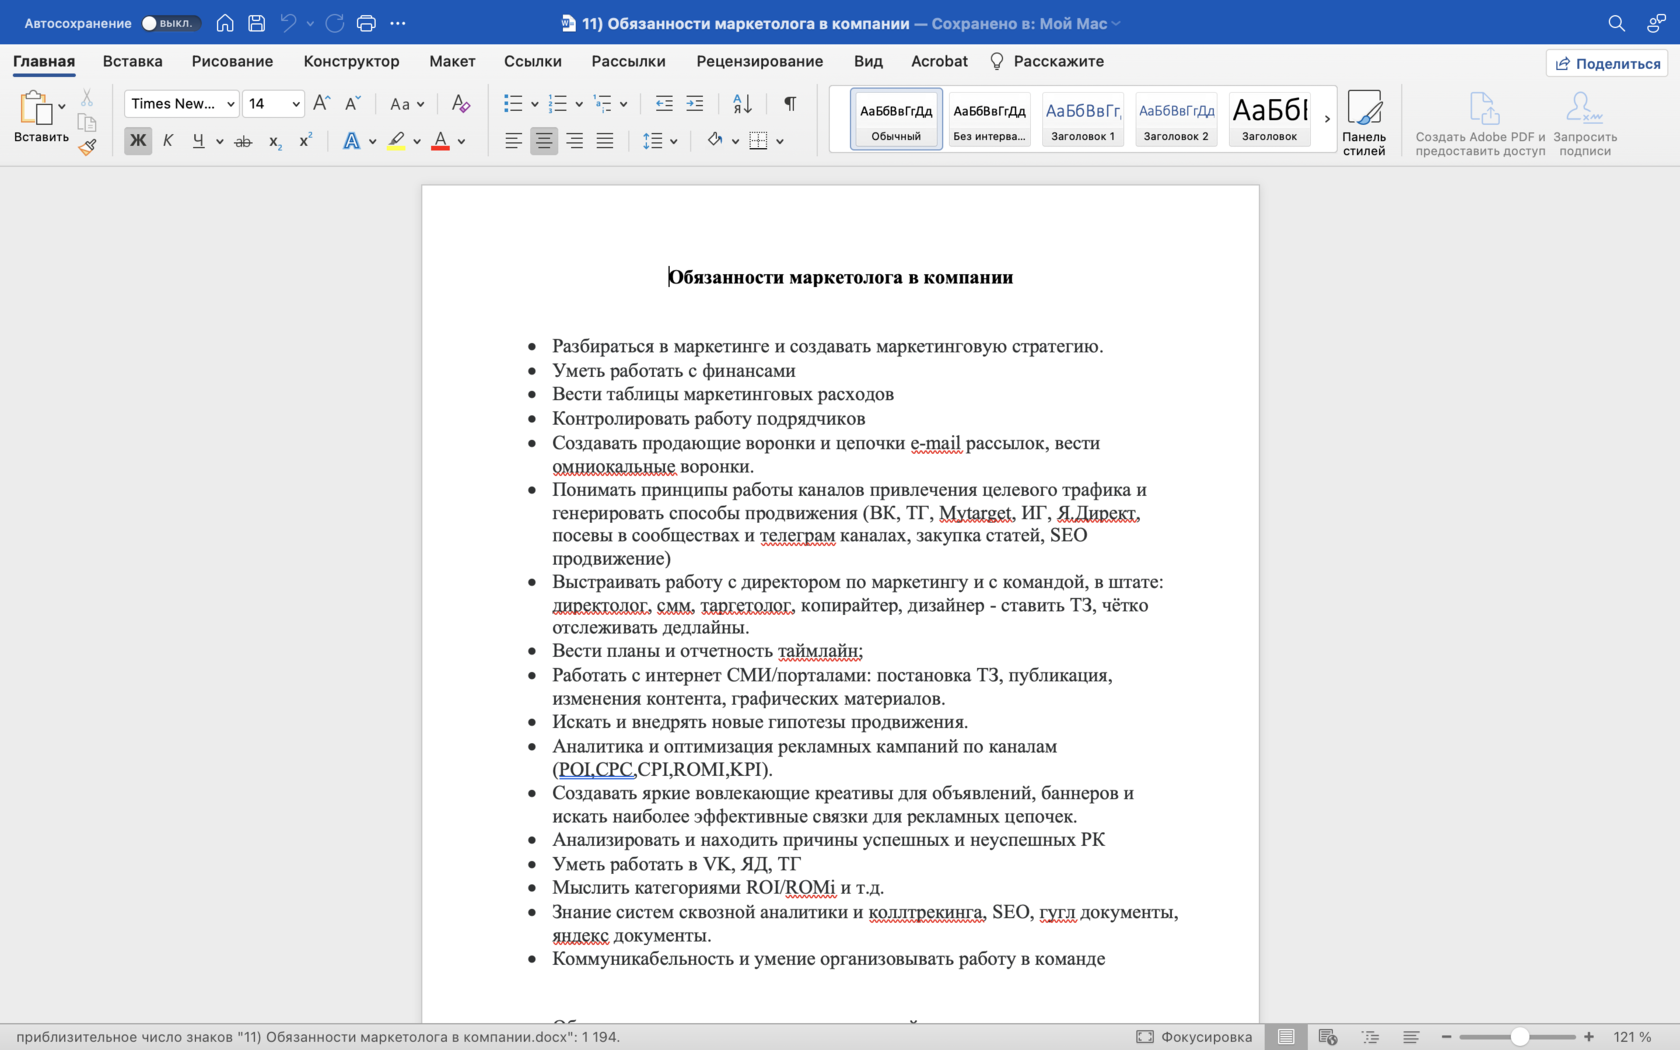Select the Заголовок 1 style thumbnail
The height and width of the screenshot is (1050, 1680).
1082,119
